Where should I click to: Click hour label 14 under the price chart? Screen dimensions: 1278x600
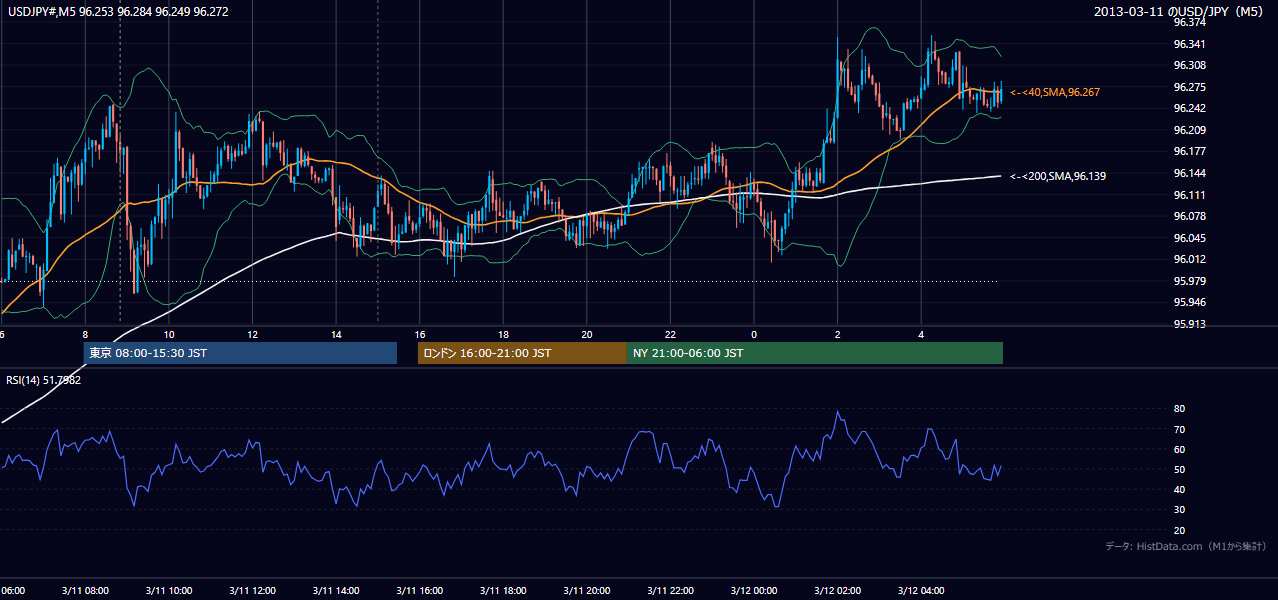tap(336, 334)
